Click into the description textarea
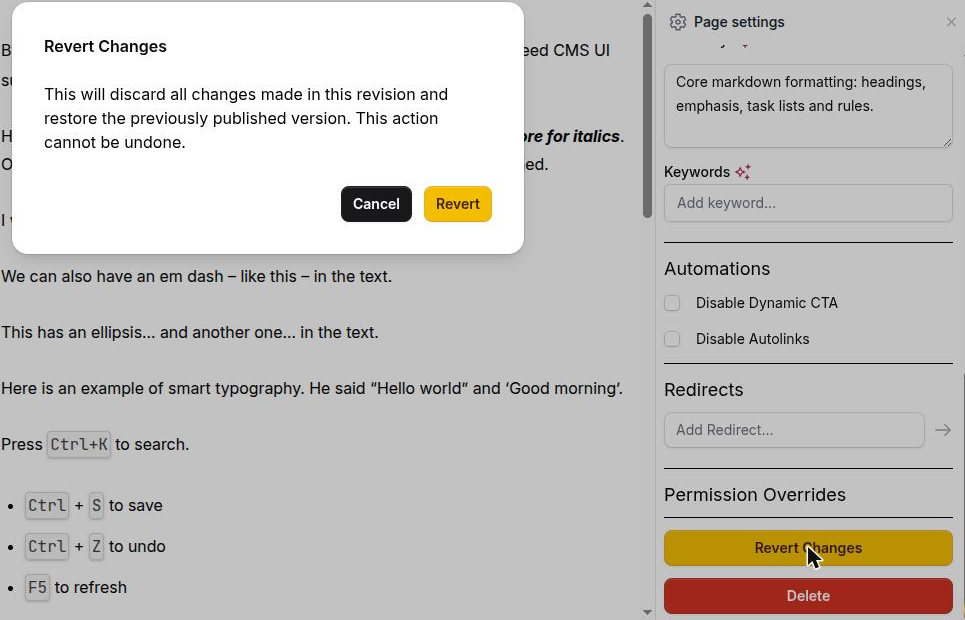965x620 pixels. (808, 106)
